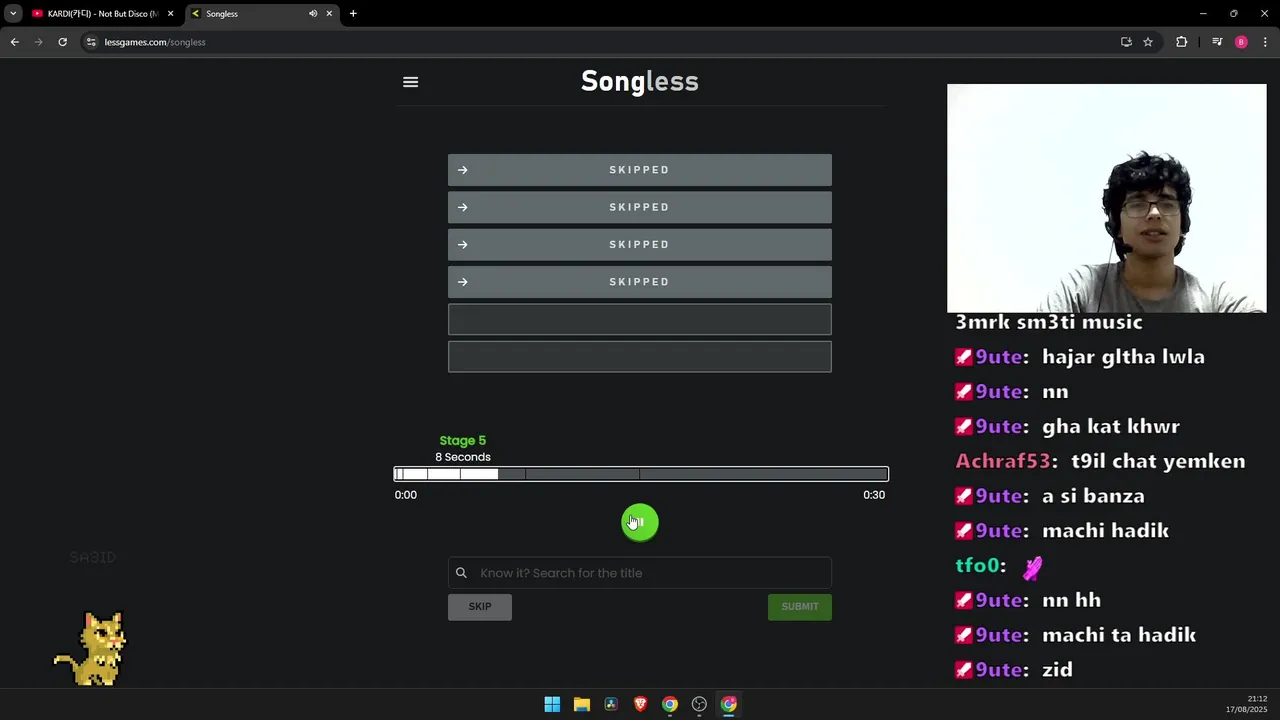This screenshot has width=1280, height=720.
Task: Open the browser extensions menu
Action: point(1182,42)
